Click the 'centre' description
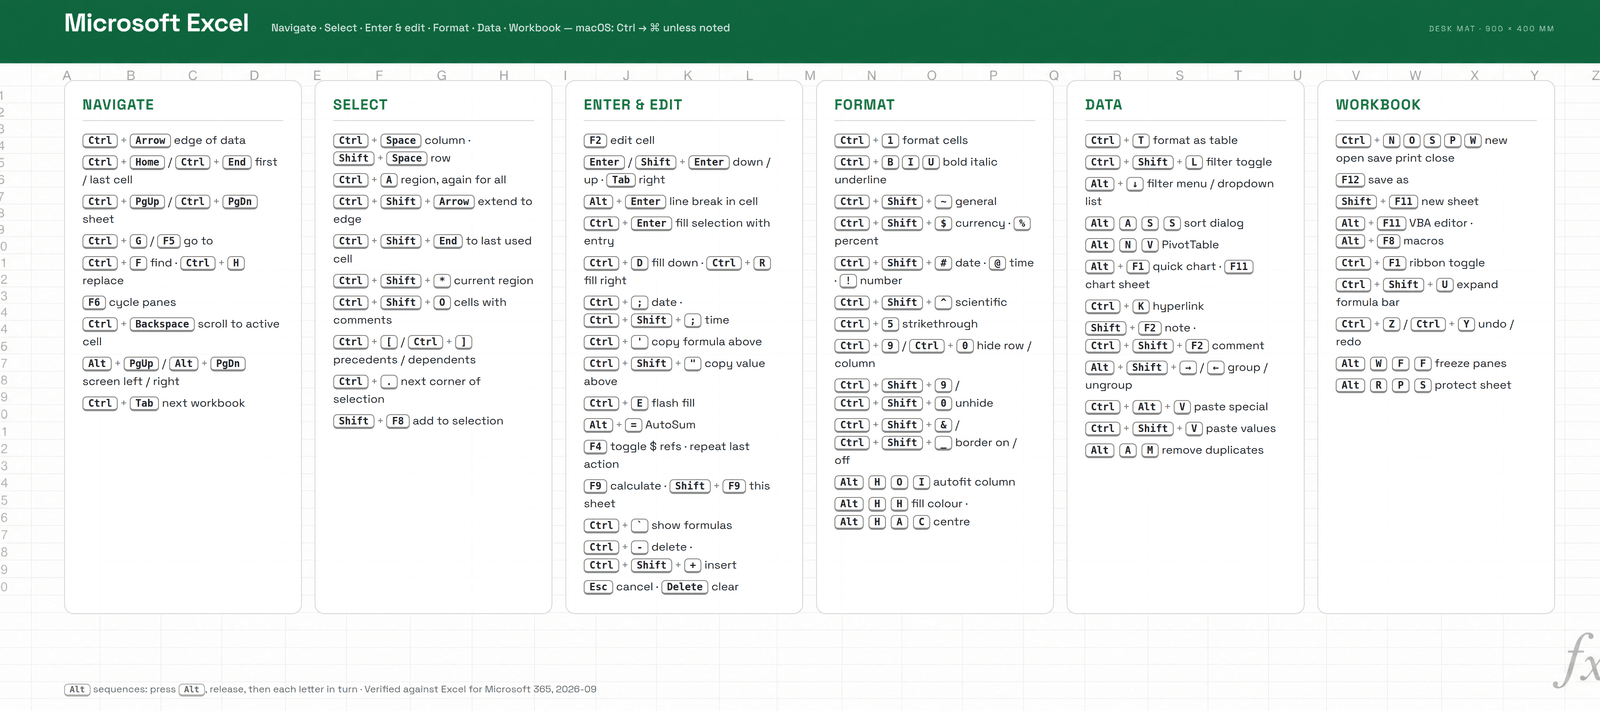 [x=951, y=522]
